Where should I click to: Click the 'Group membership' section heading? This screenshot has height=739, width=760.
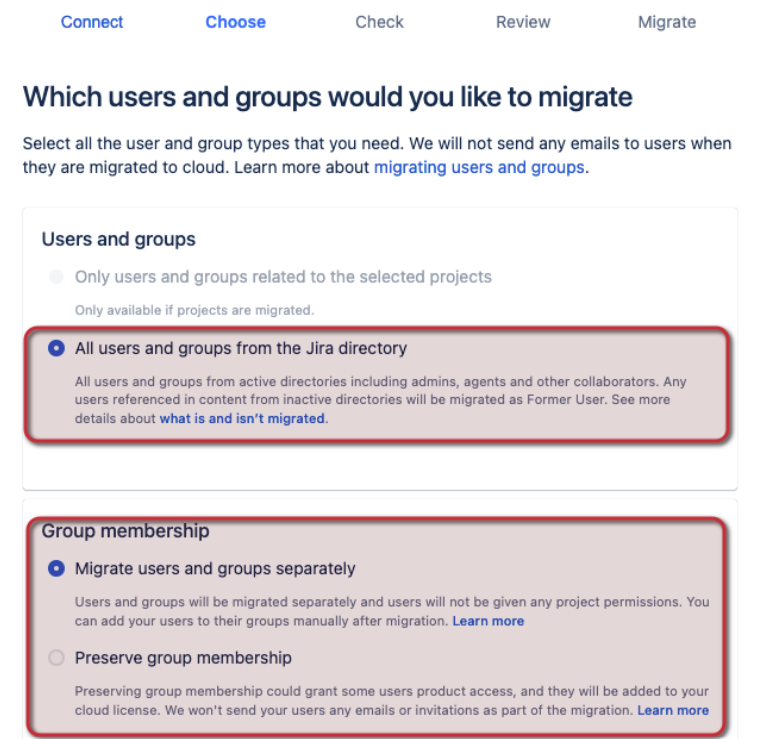click(125, 531)
